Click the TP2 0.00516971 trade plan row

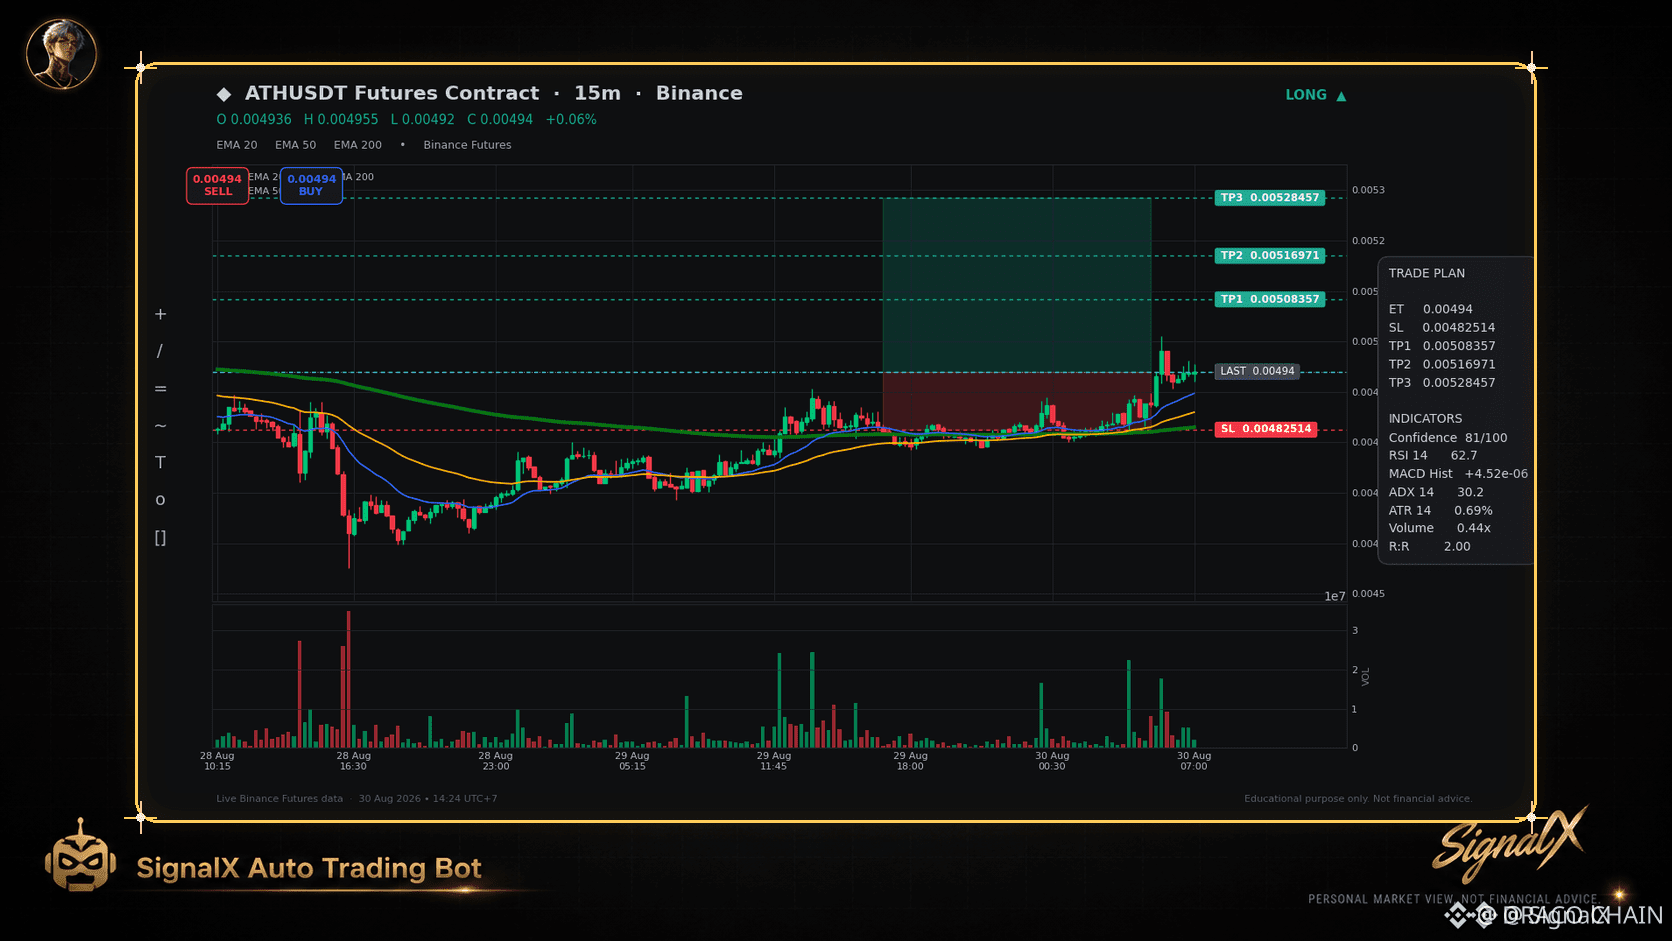(x=1442, y=364)
